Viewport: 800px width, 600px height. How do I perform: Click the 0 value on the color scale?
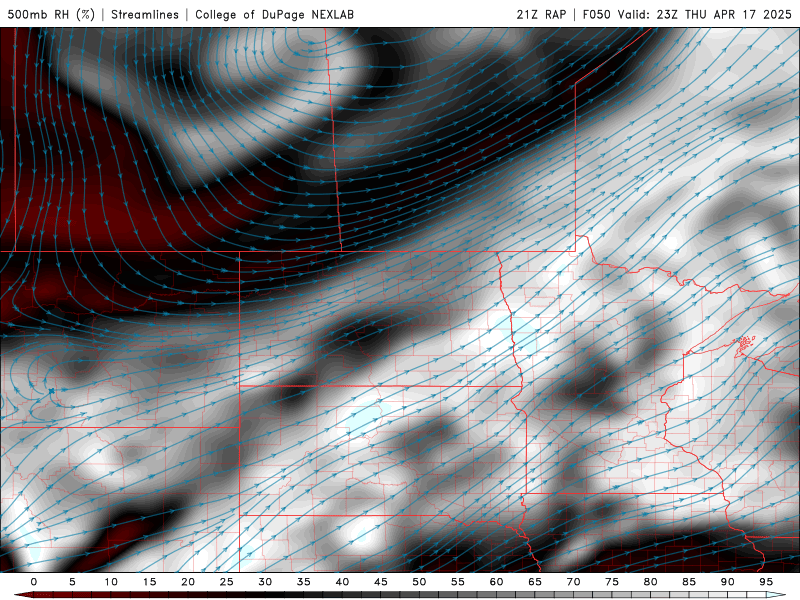(34, 582)
